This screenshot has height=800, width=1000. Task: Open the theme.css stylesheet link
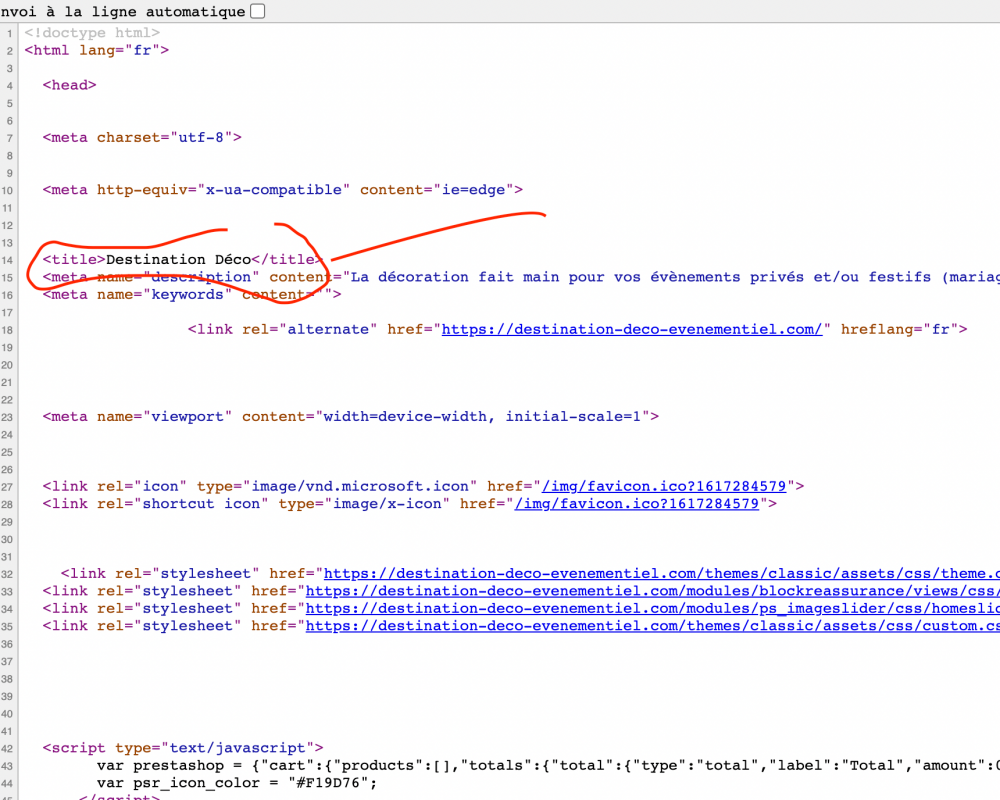click(x=661, y=574)
